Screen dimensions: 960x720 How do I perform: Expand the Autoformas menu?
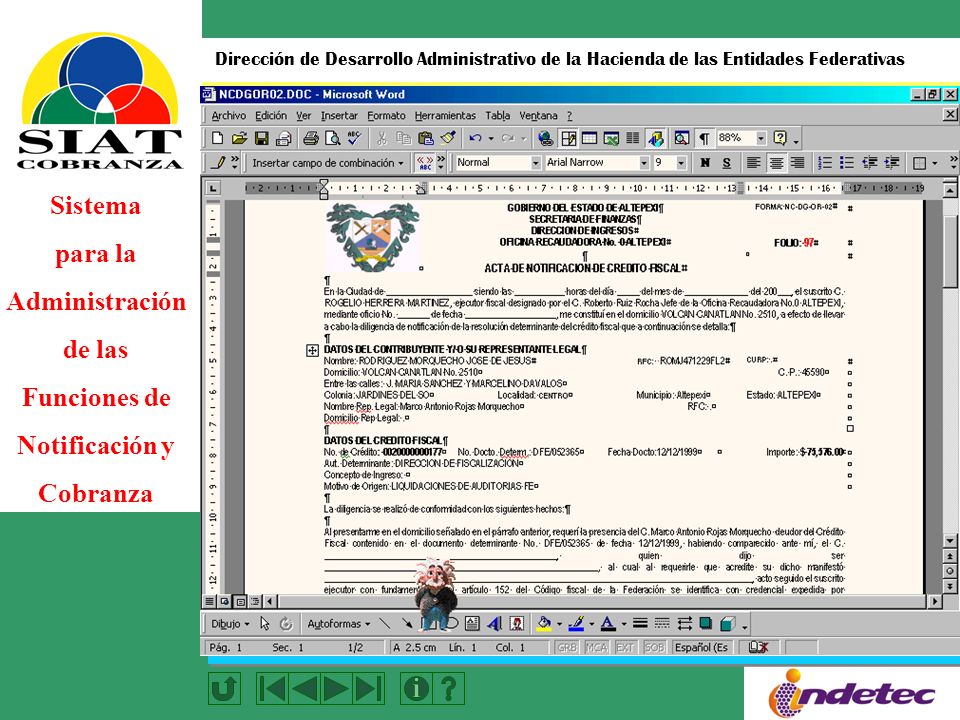coord(339,624)
